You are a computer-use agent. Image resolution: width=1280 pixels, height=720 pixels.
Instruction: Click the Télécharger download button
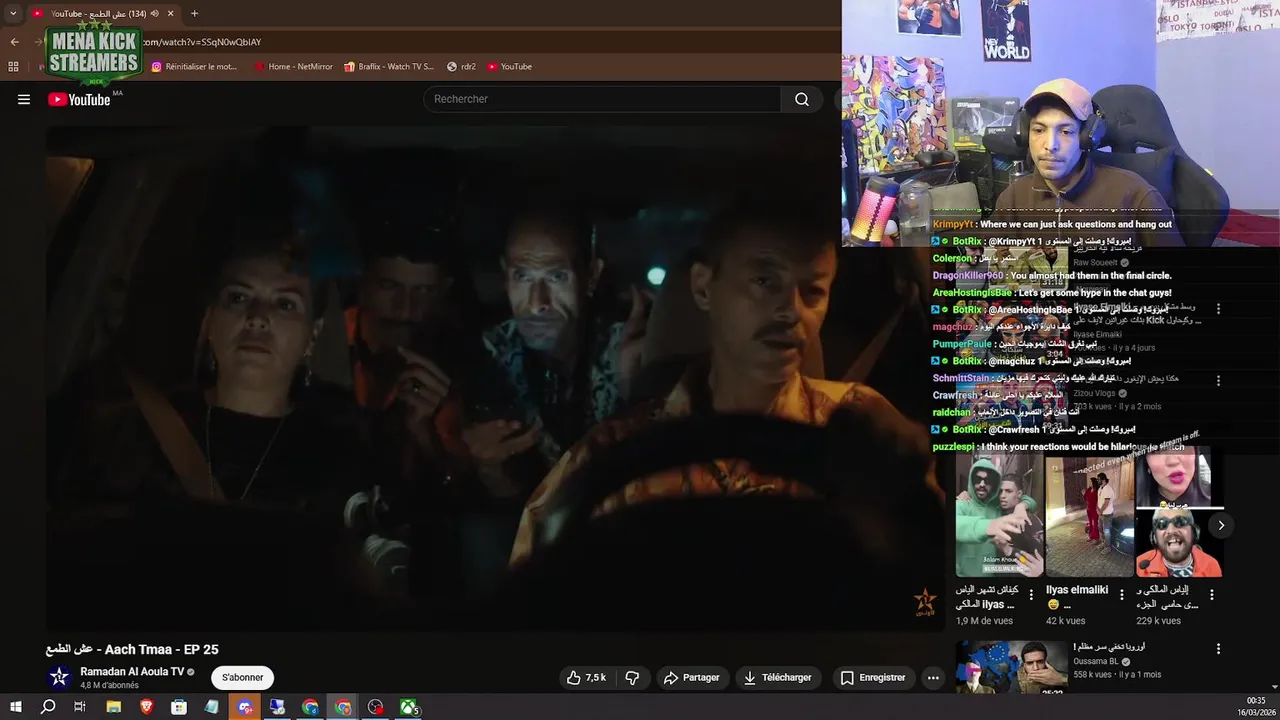777,677
